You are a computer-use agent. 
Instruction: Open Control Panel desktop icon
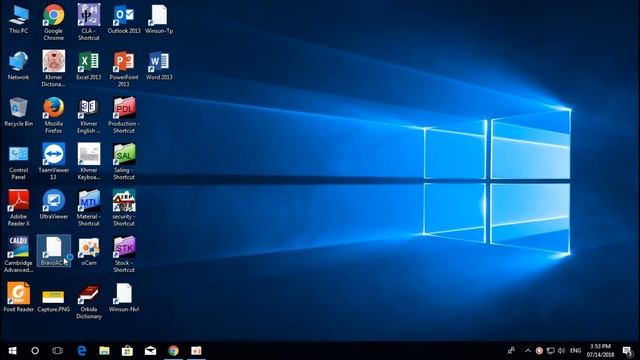click(x=18, y=162)
